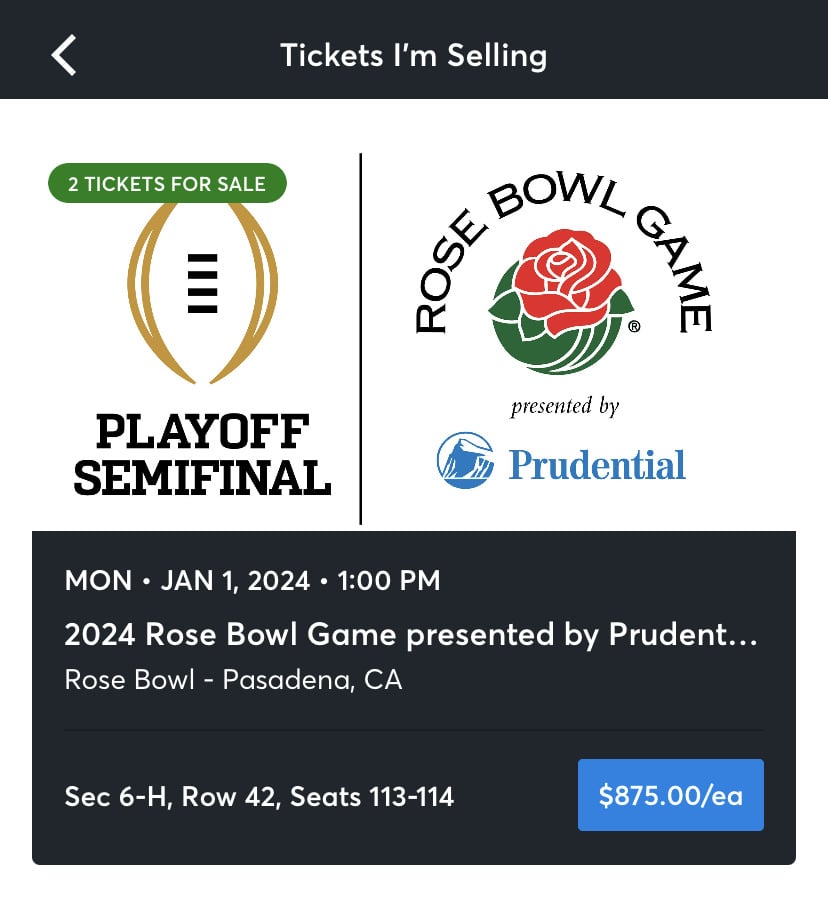828x898 pixels.
Task: Tap the Prudential rock logo icon
Action: point(466,461)
